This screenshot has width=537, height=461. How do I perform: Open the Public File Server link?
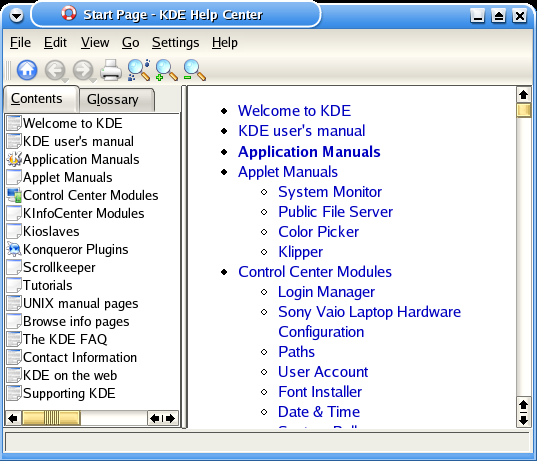click(335, 212)
